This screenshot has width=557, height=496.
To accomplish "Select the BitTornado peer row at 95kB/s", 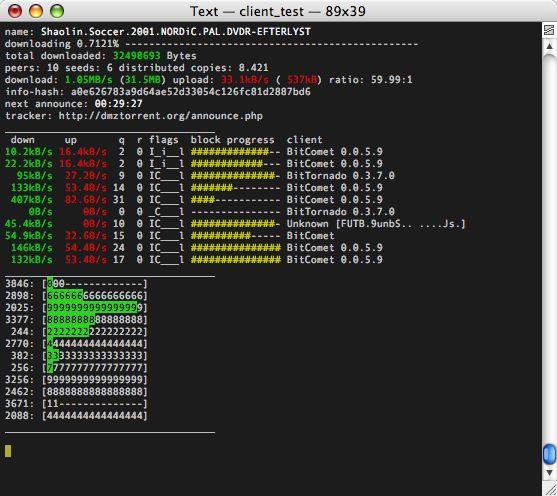I will click(x=199, y=176).
